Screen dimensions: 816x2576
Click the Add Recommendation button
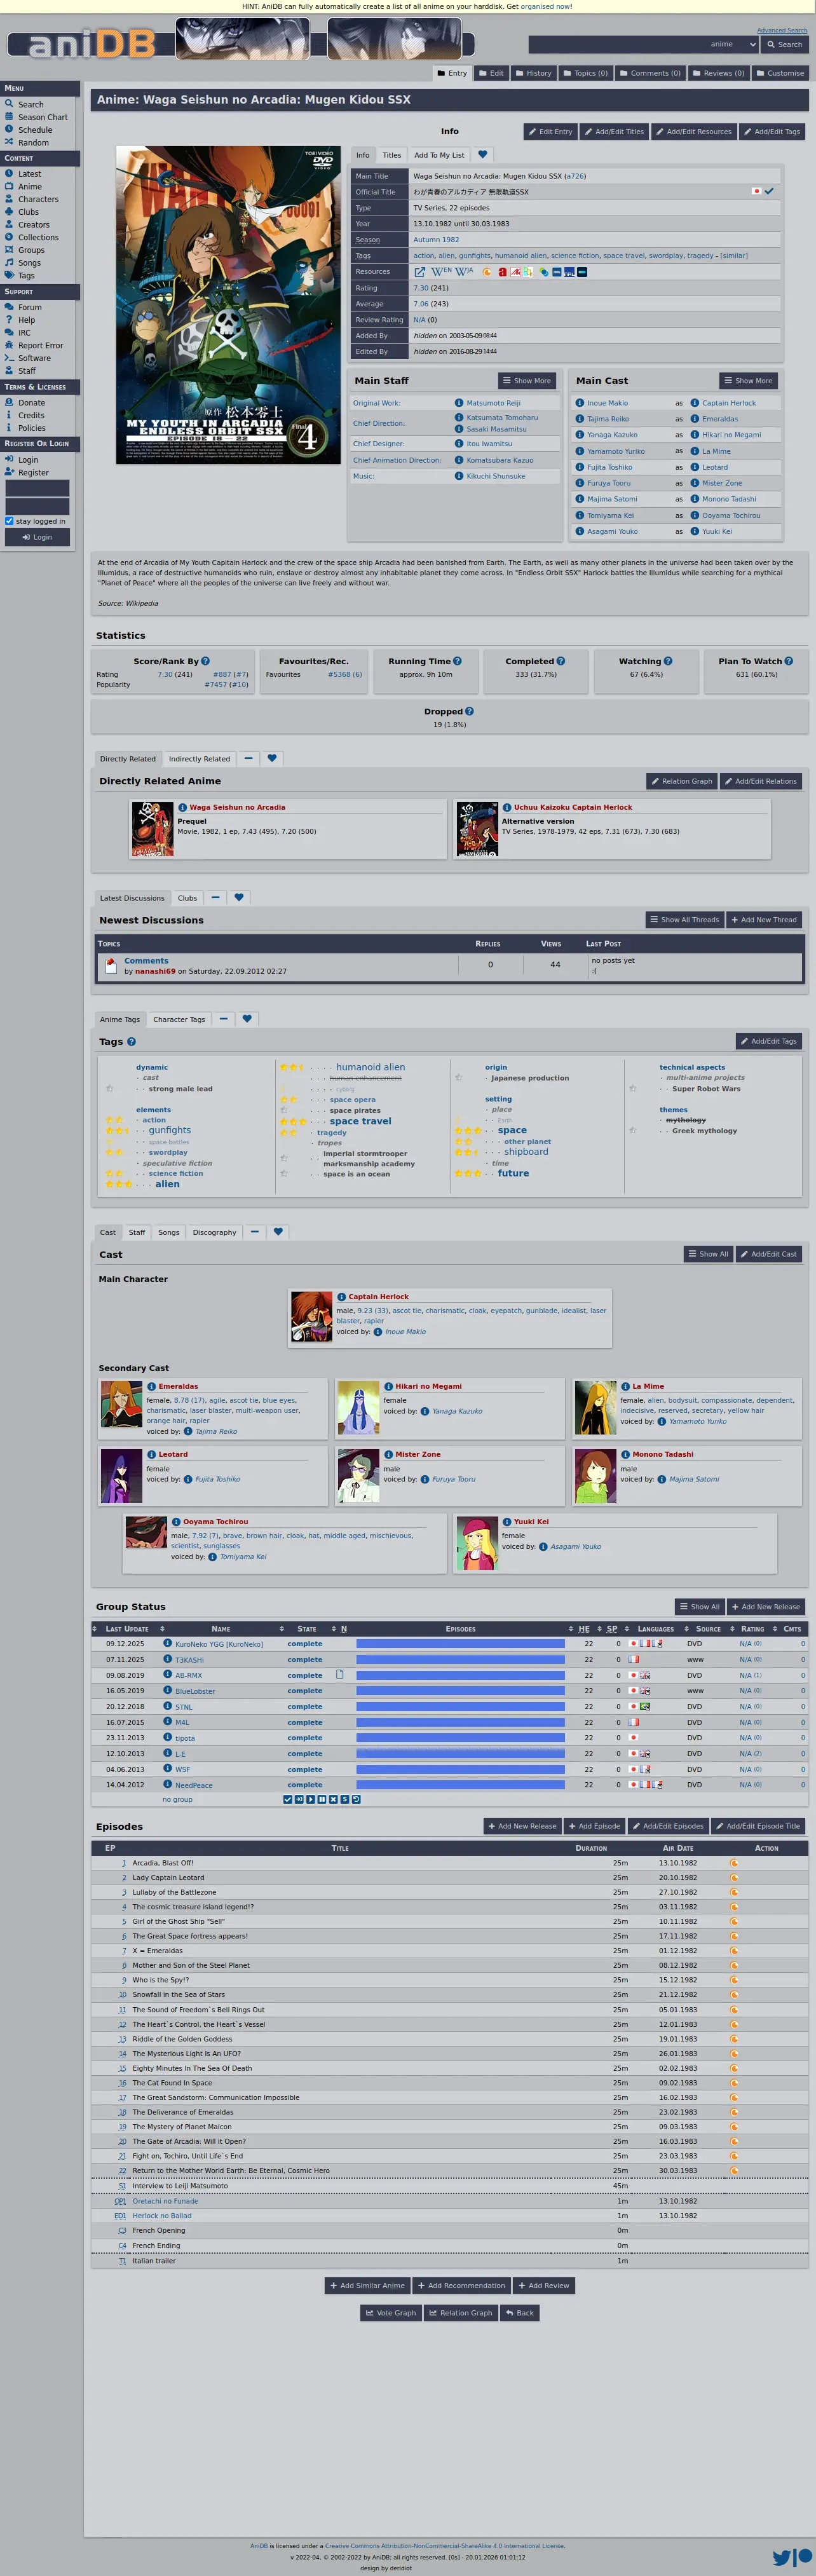coord(462,2285)
